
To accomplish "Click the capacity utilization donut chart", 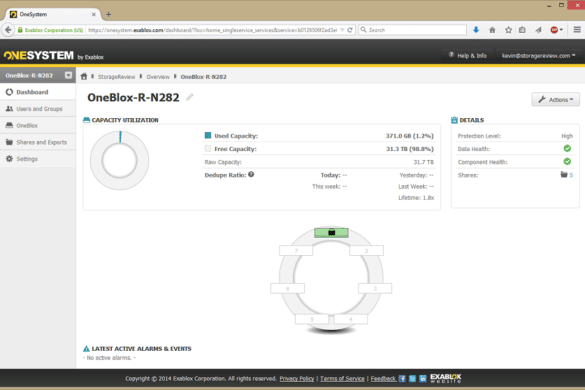I will click(119, 160).
